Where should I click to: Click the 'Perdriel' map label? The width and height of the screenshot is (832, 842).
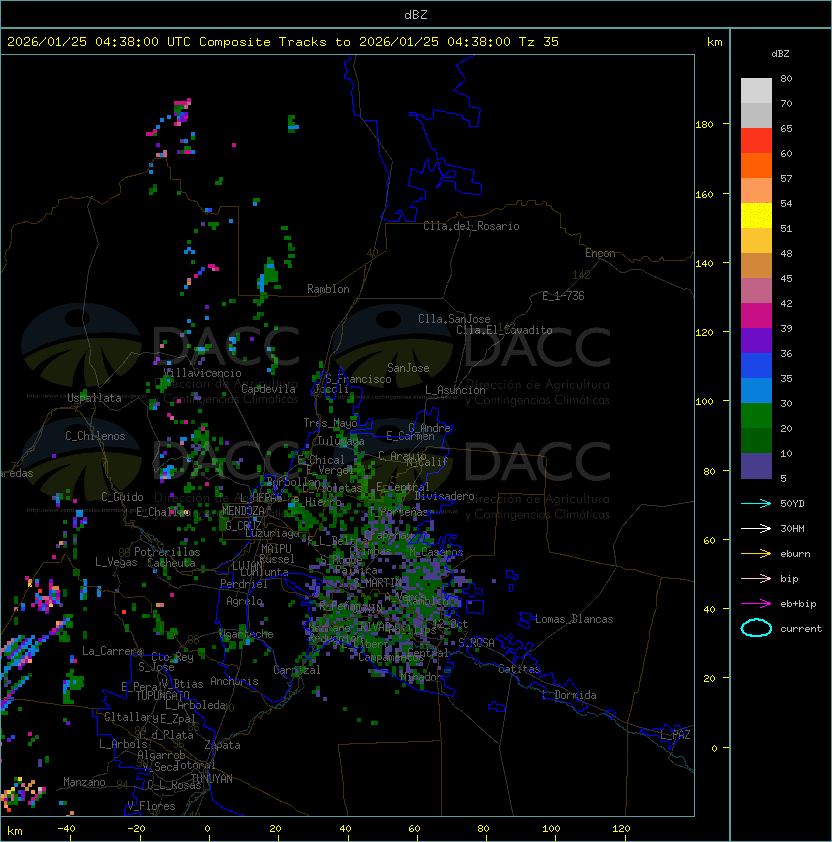[x=244, y=583]
